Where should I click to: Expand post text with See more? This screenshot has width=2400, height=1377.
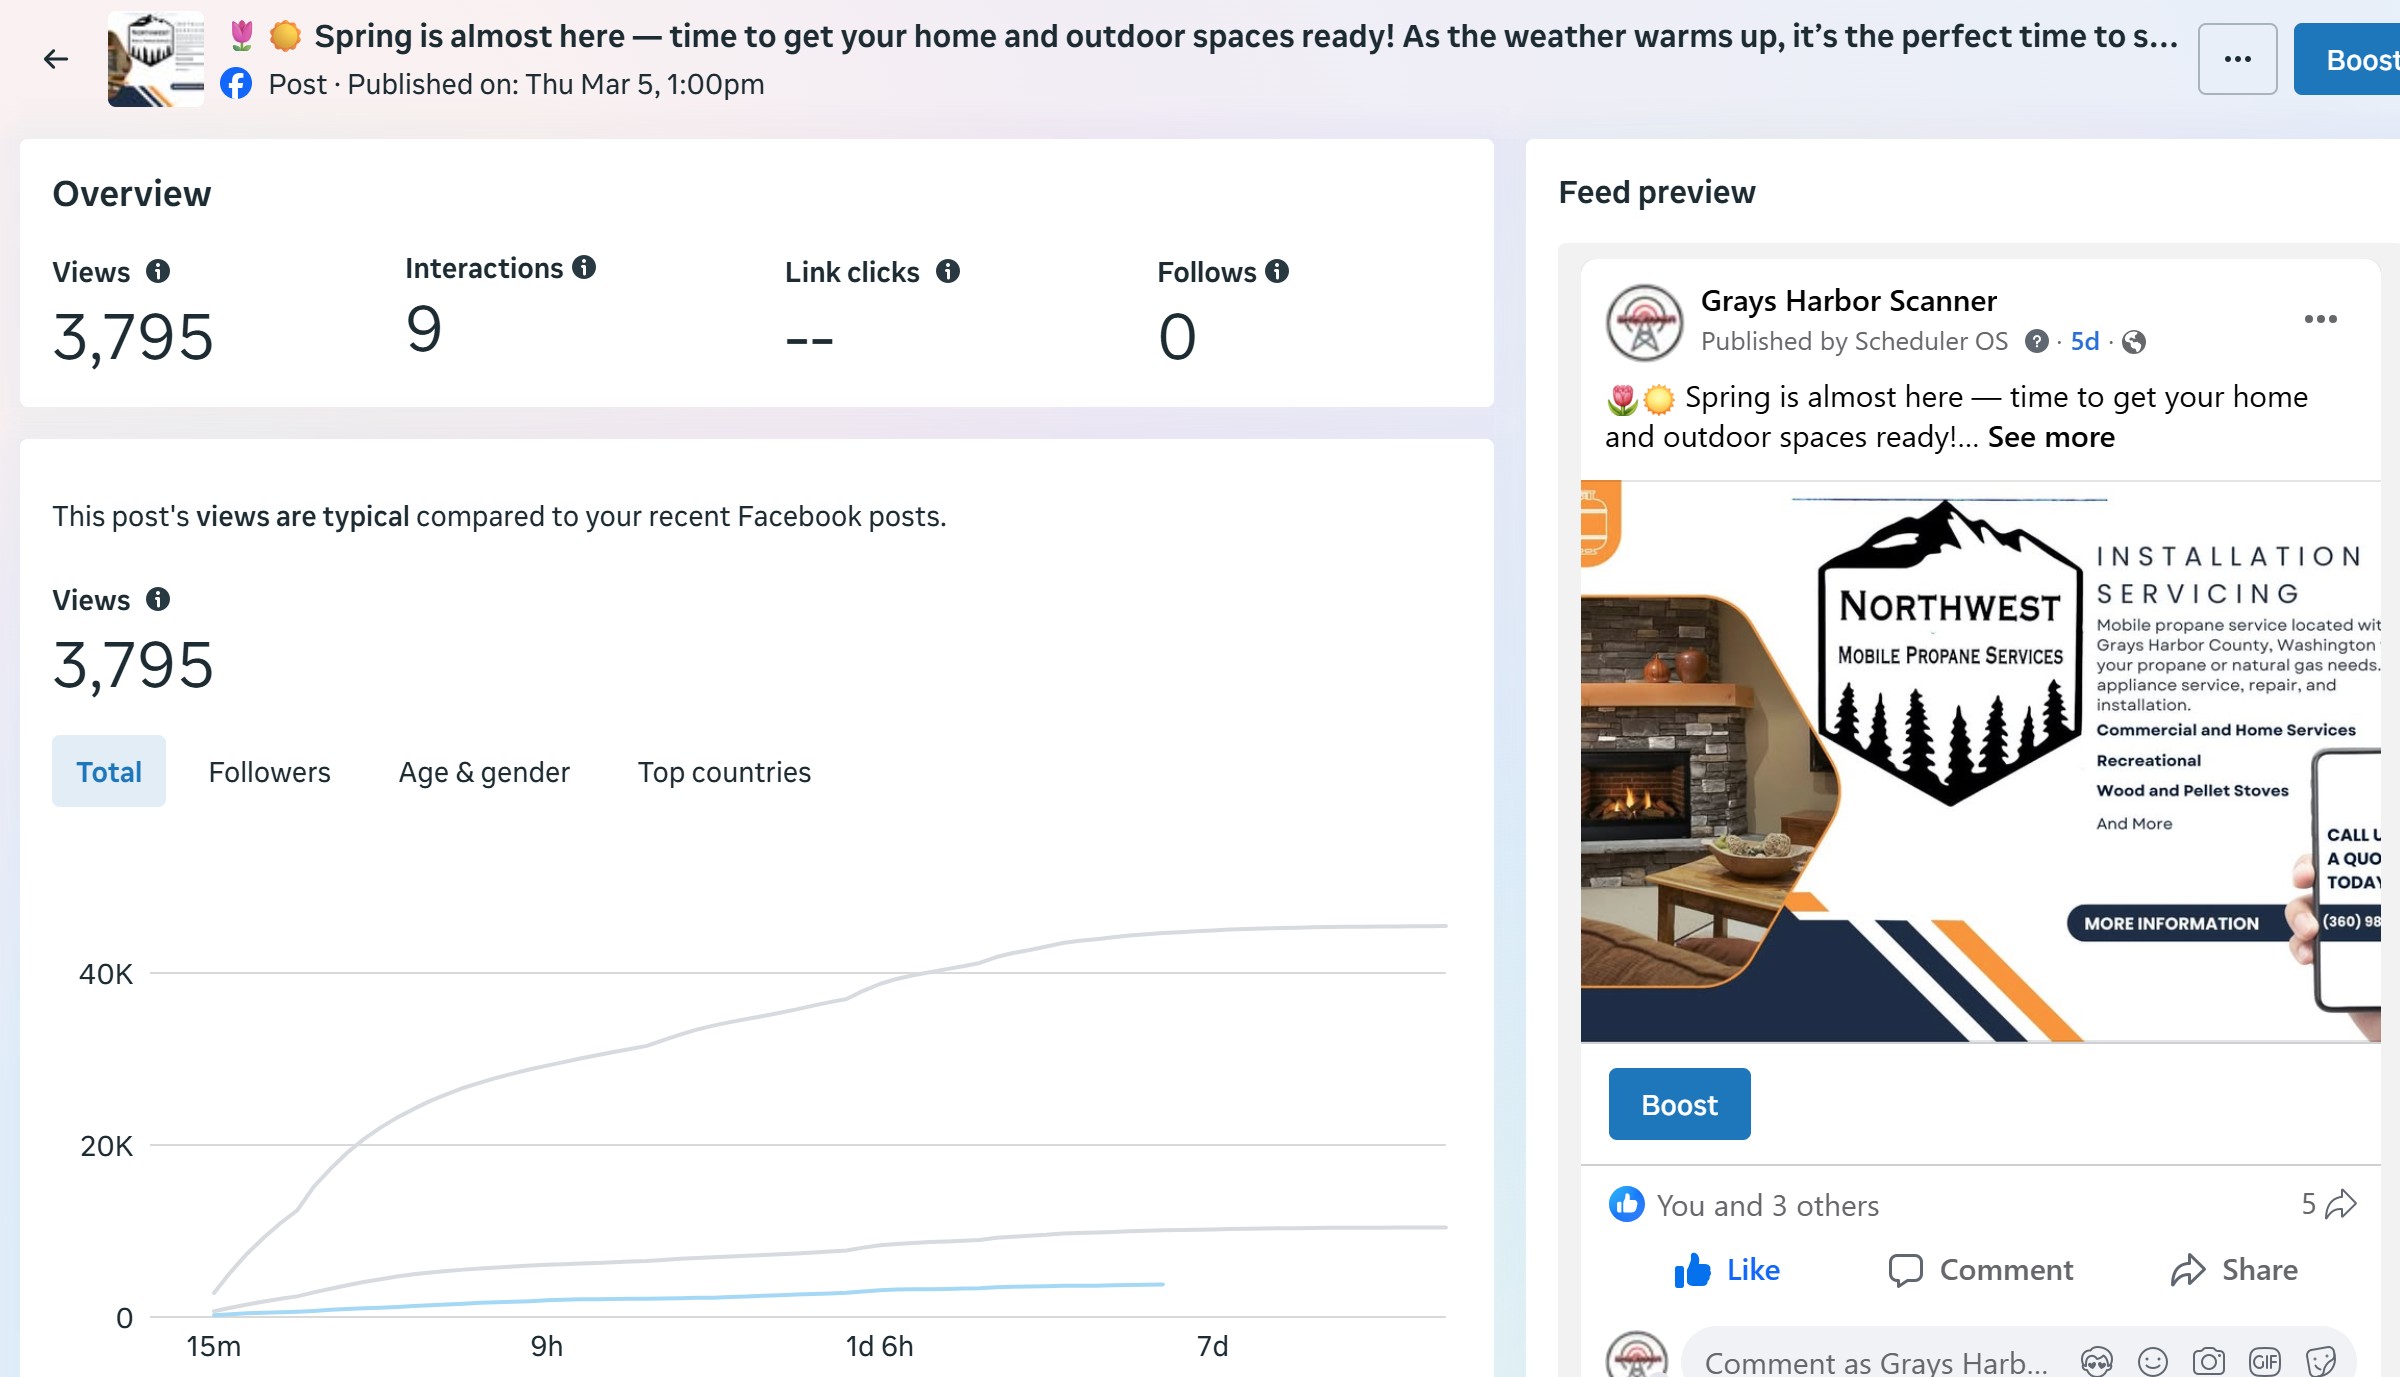(x=2050, y=437)
